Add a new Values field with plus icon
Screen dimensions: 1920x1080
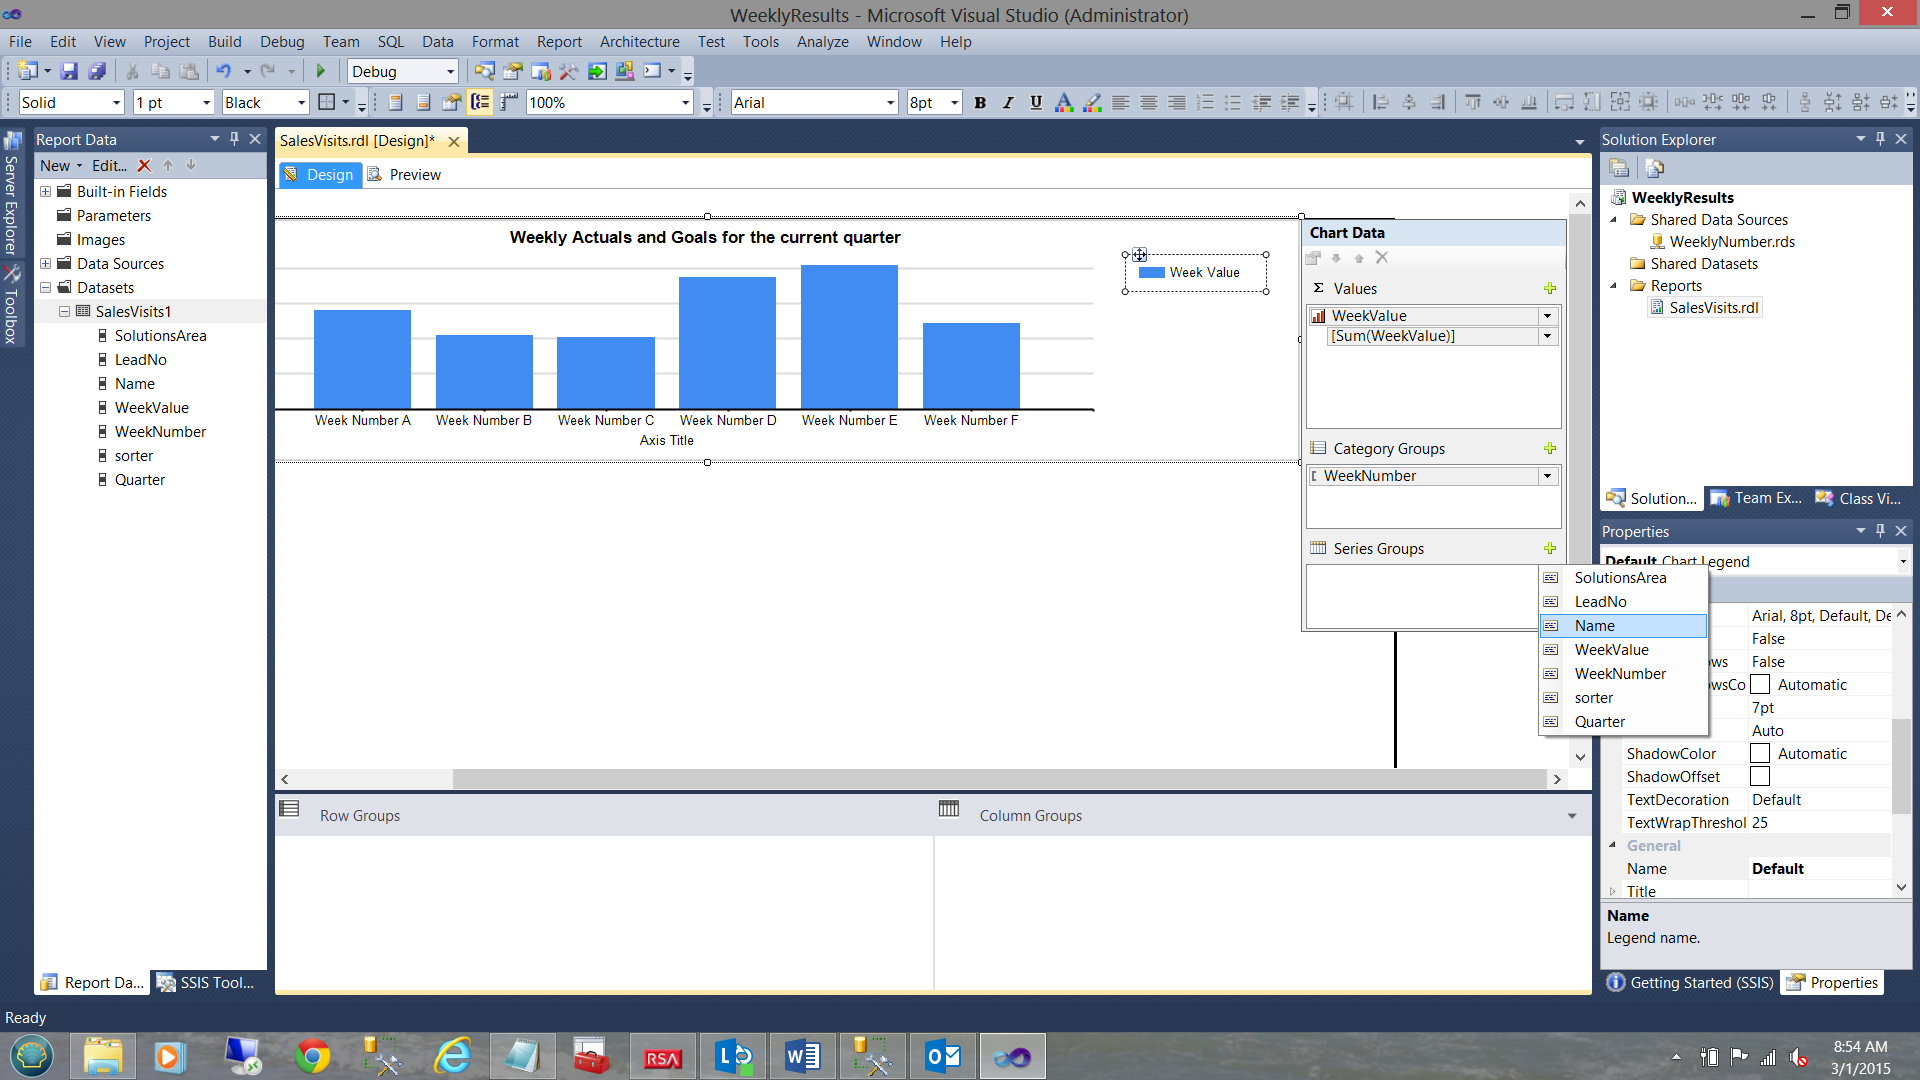(1549, 288)
